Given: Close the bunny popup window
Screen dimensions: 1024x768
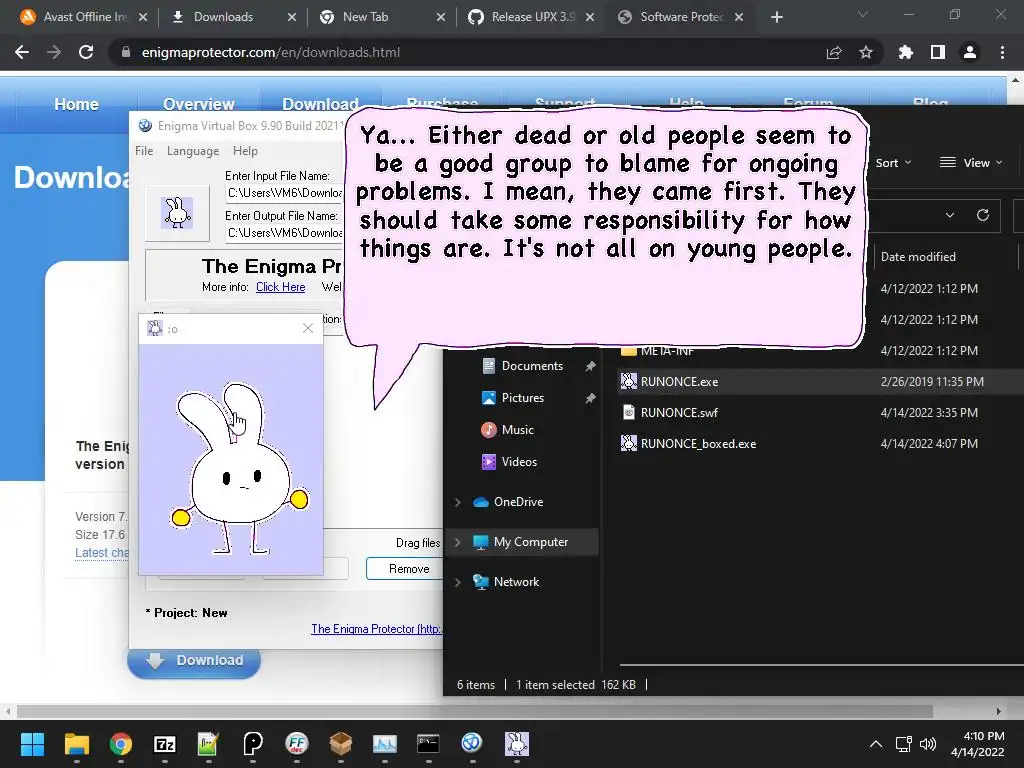Looking at the screenshot, I should (308, 328).
